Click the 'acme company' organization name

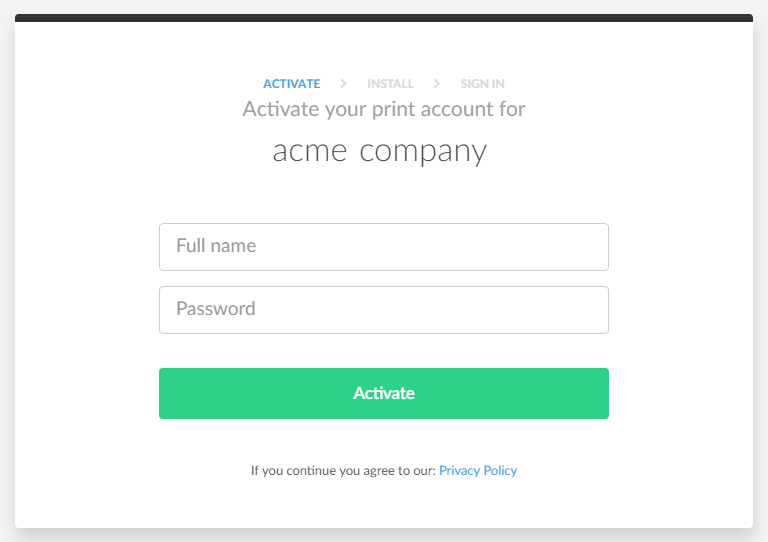[380, 151]
